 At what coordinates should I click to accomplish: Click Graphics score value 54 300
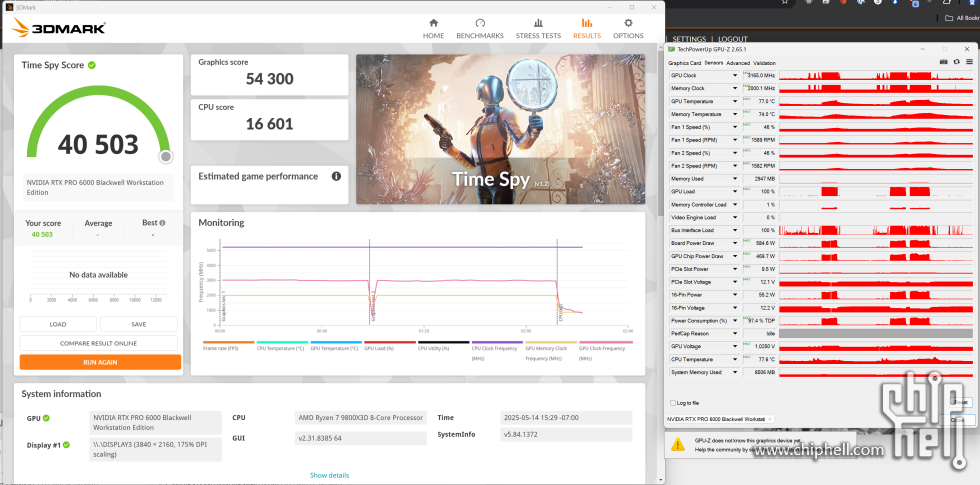point(269,79)
